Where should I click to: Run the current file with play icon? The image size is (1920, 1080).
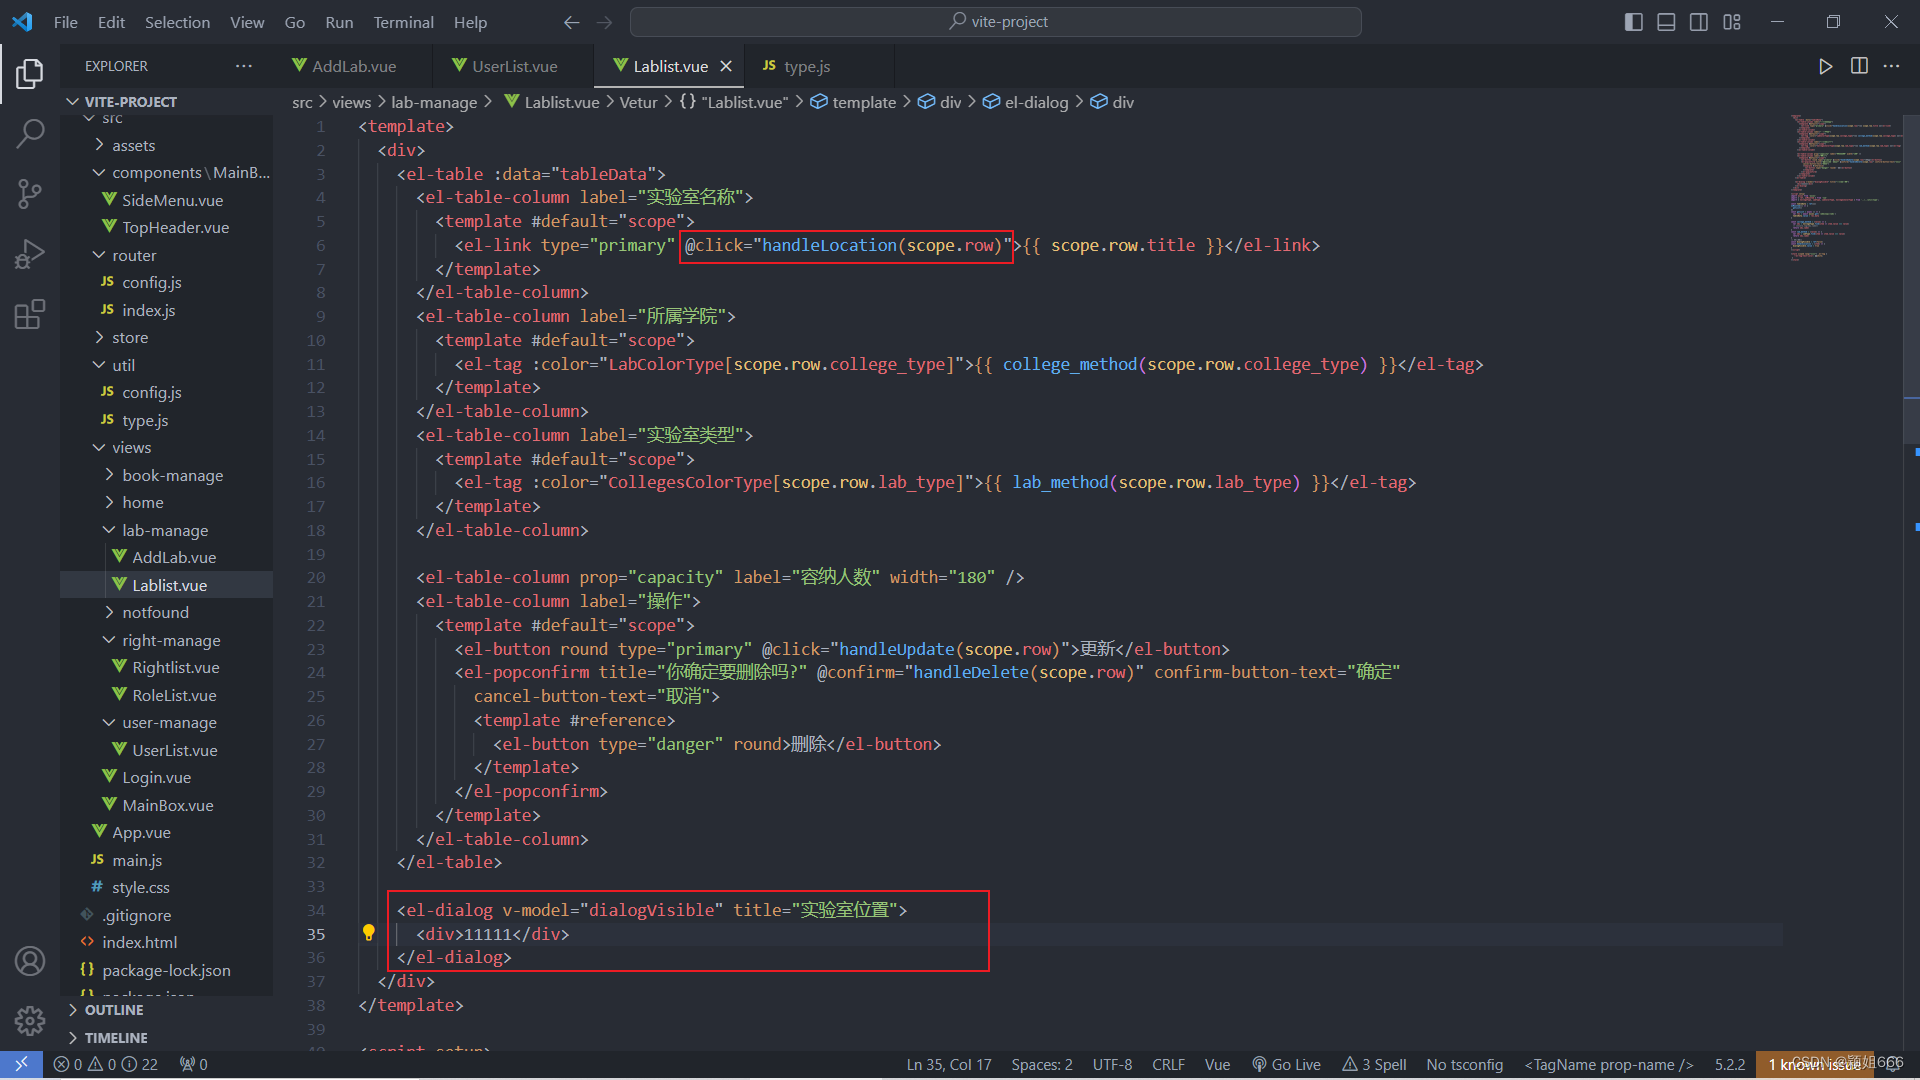click(x=1826, y=66)
